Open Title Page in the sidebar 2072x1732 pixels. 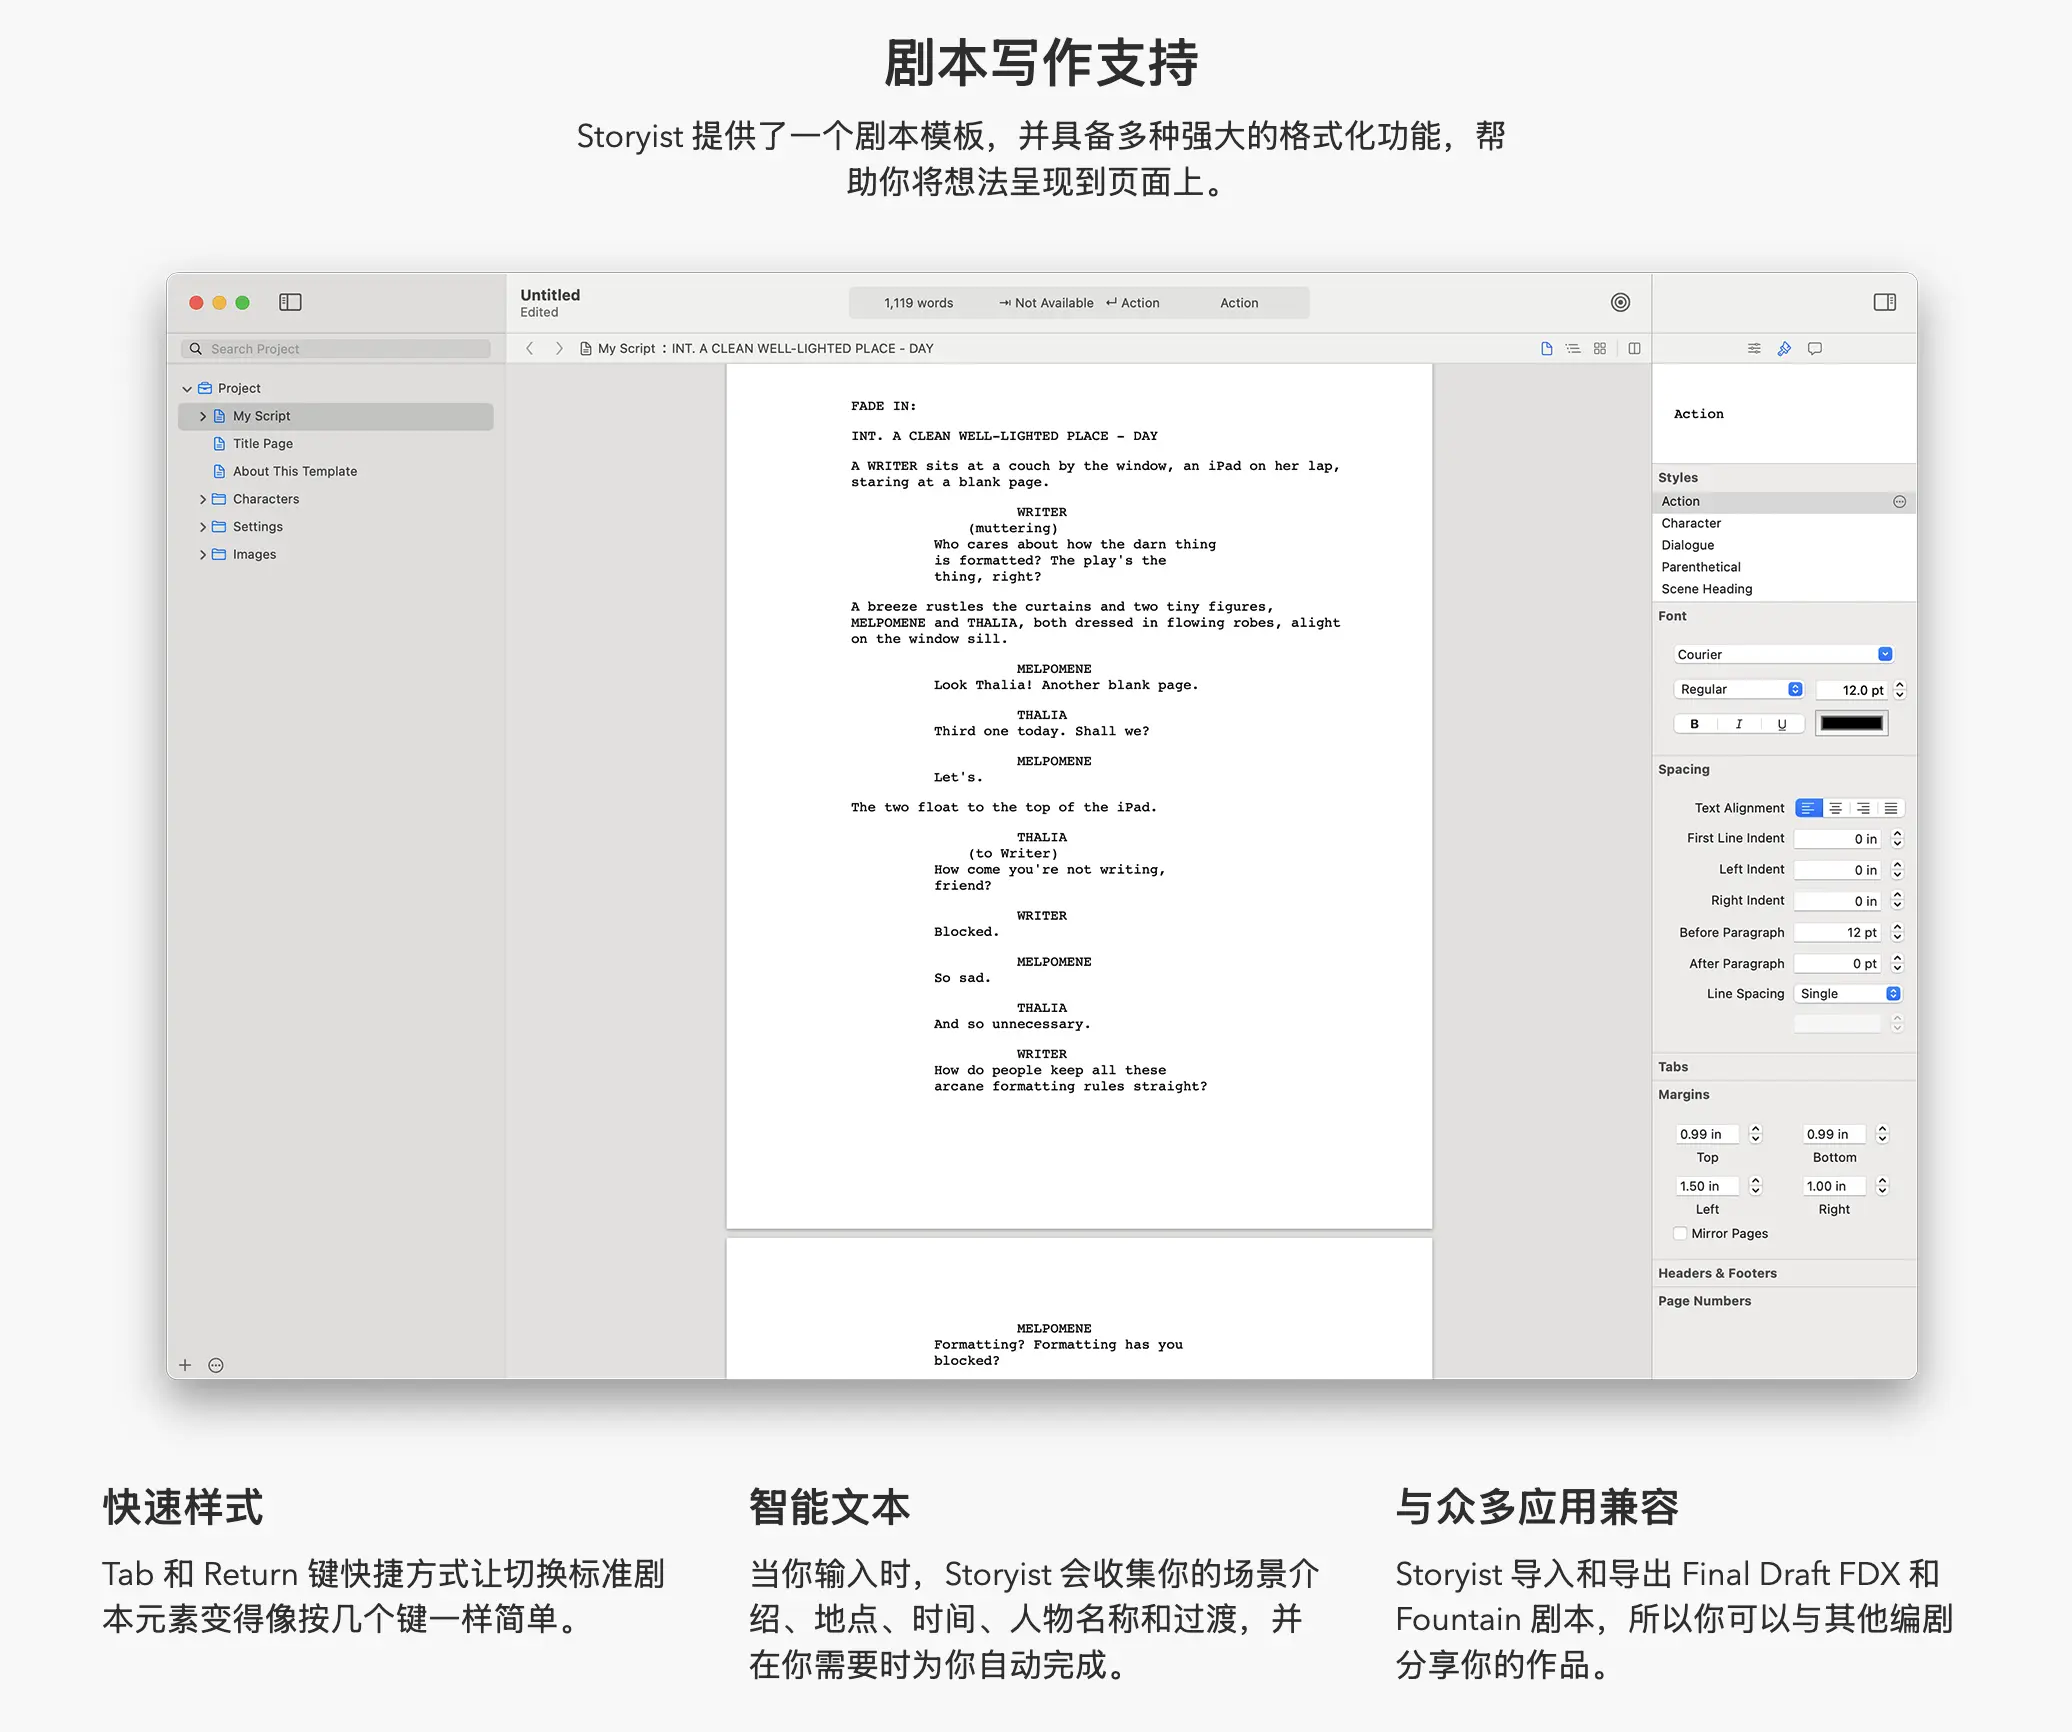pyautogui.click(x=262, y=443)
